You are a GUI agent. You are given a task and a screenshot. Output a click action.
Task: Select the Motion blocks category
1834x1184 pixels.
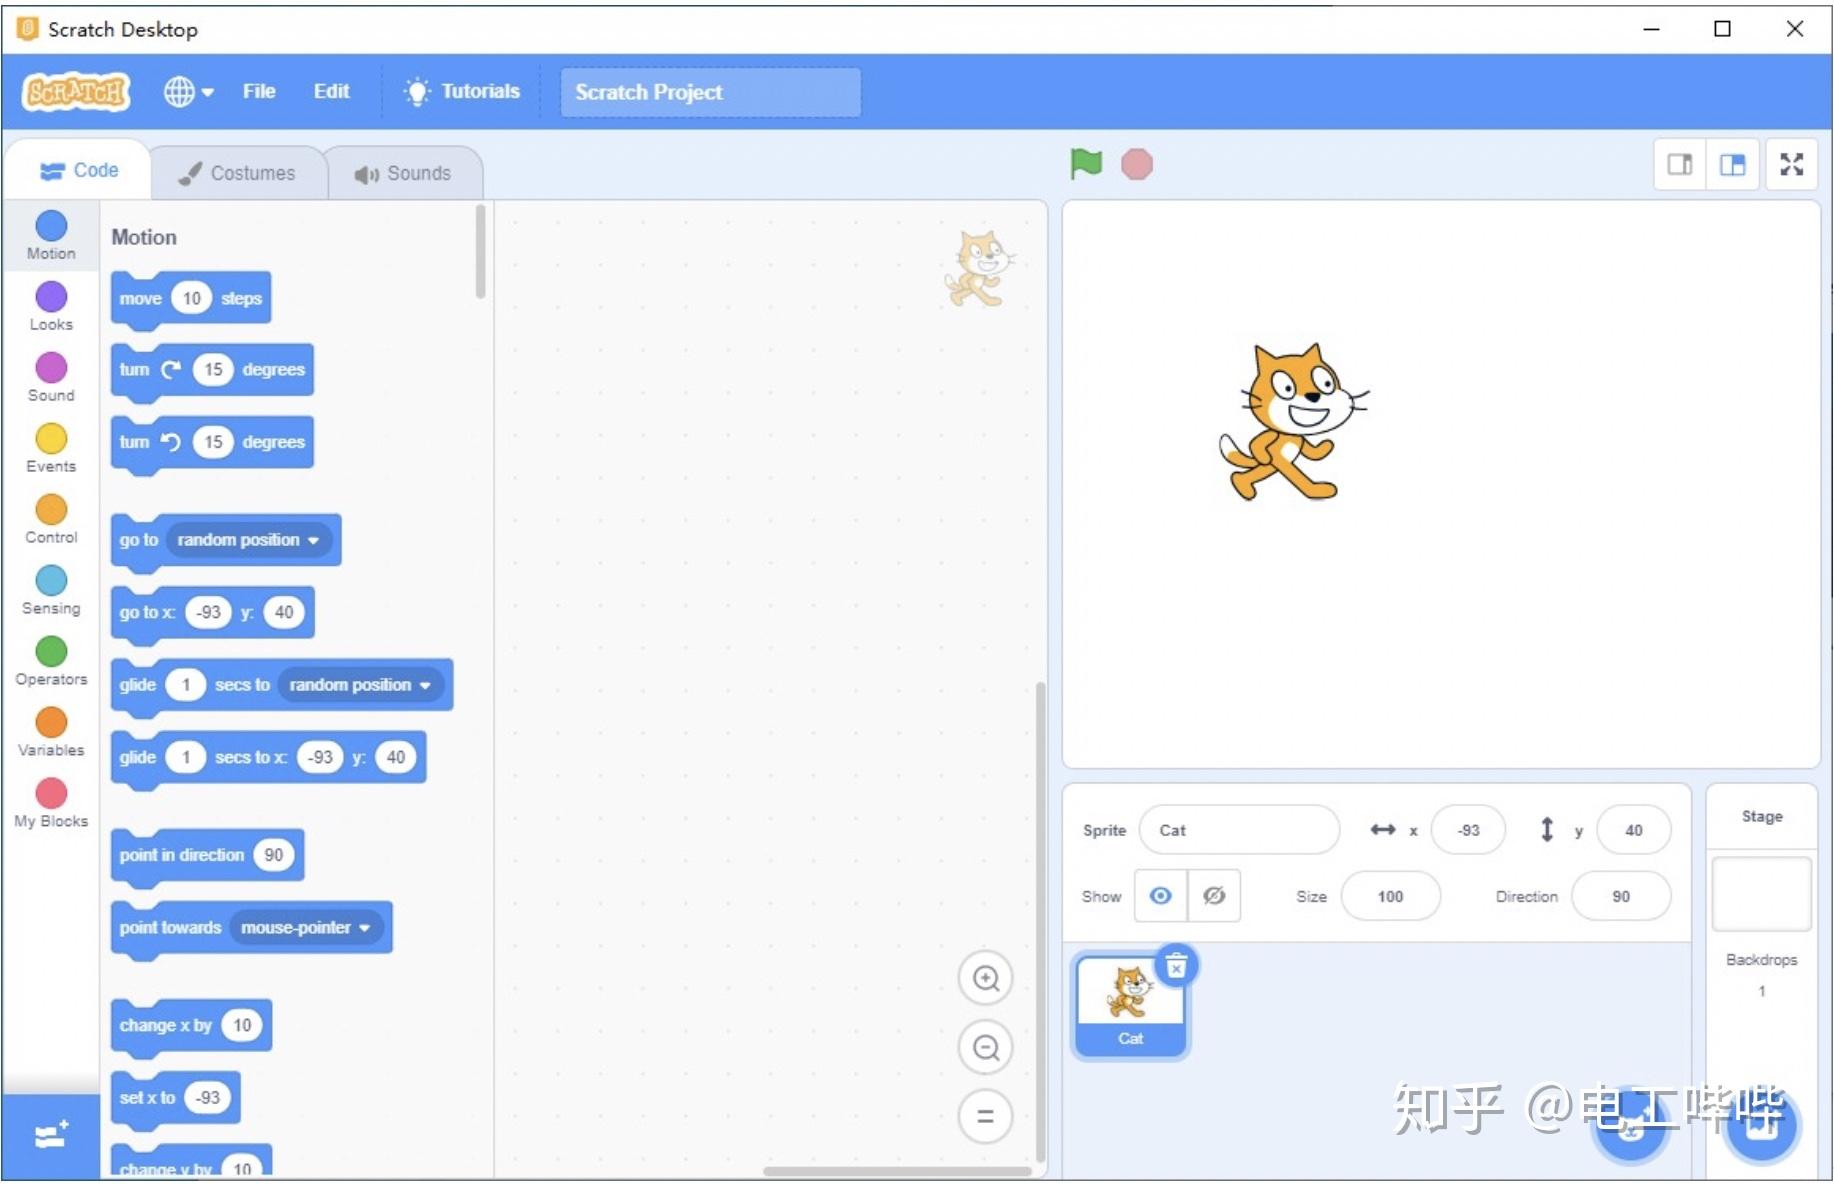pos(50,235)
